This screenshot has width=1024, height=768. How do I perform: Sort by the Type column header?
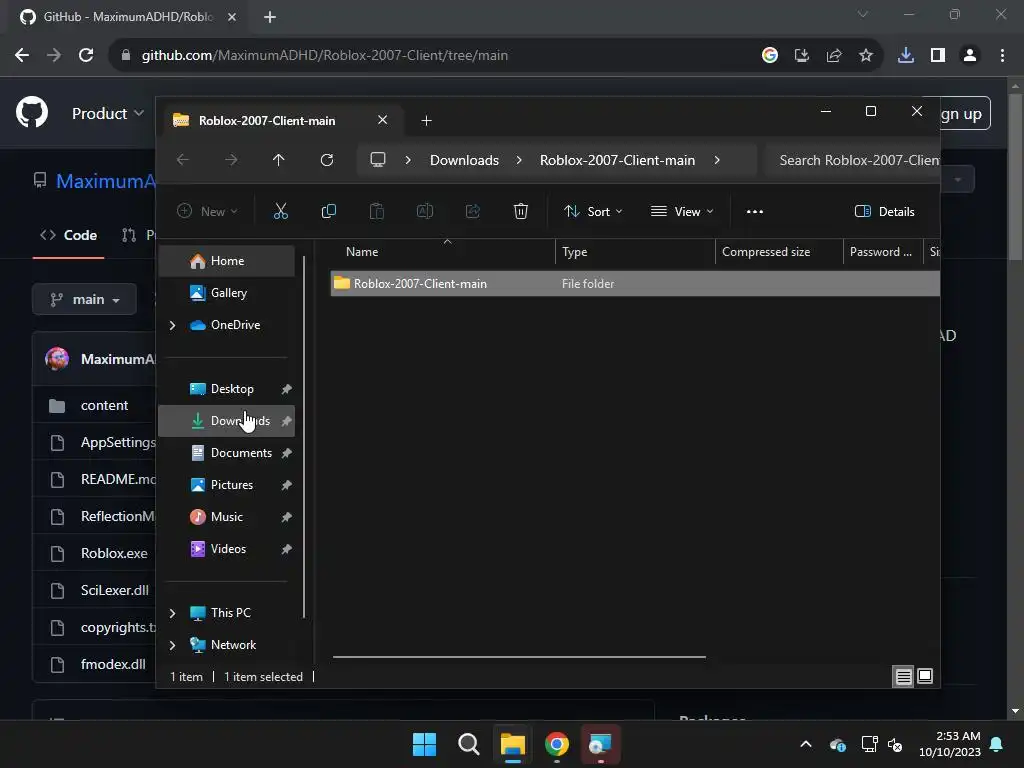coord(635,251)
